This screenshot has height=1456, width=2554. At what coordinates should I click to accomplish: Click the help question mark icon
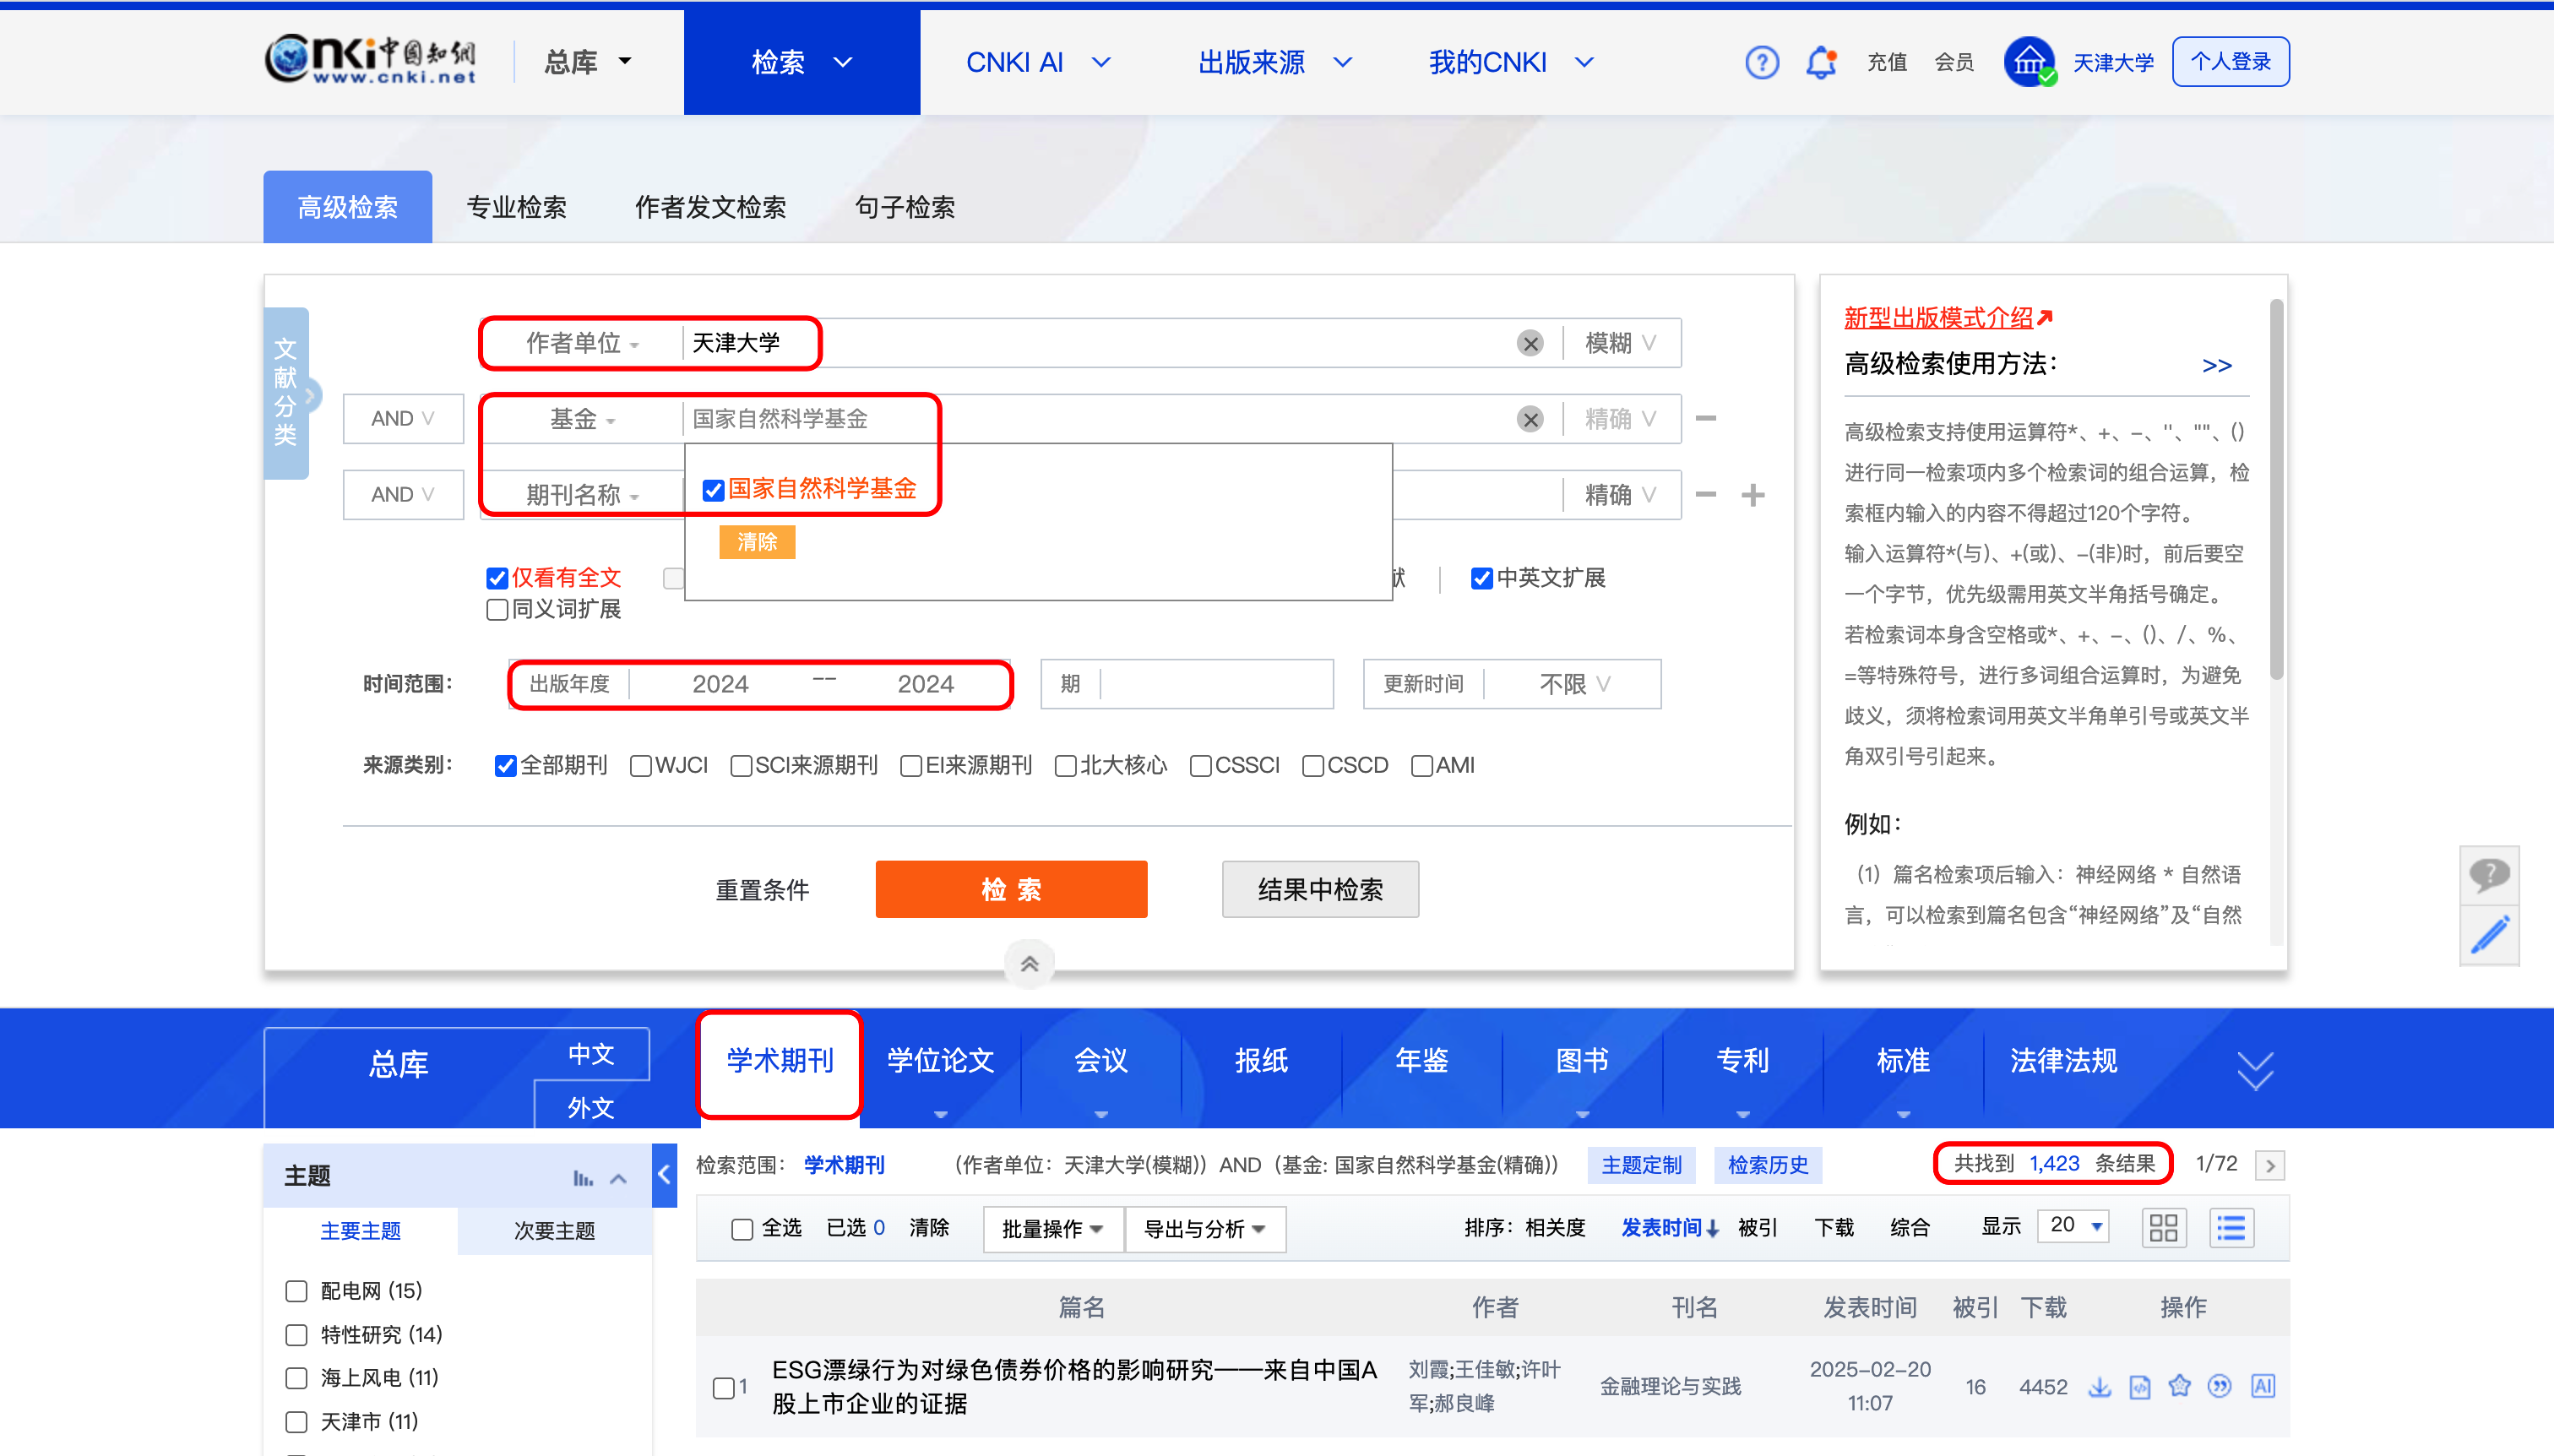point(1761,63)
